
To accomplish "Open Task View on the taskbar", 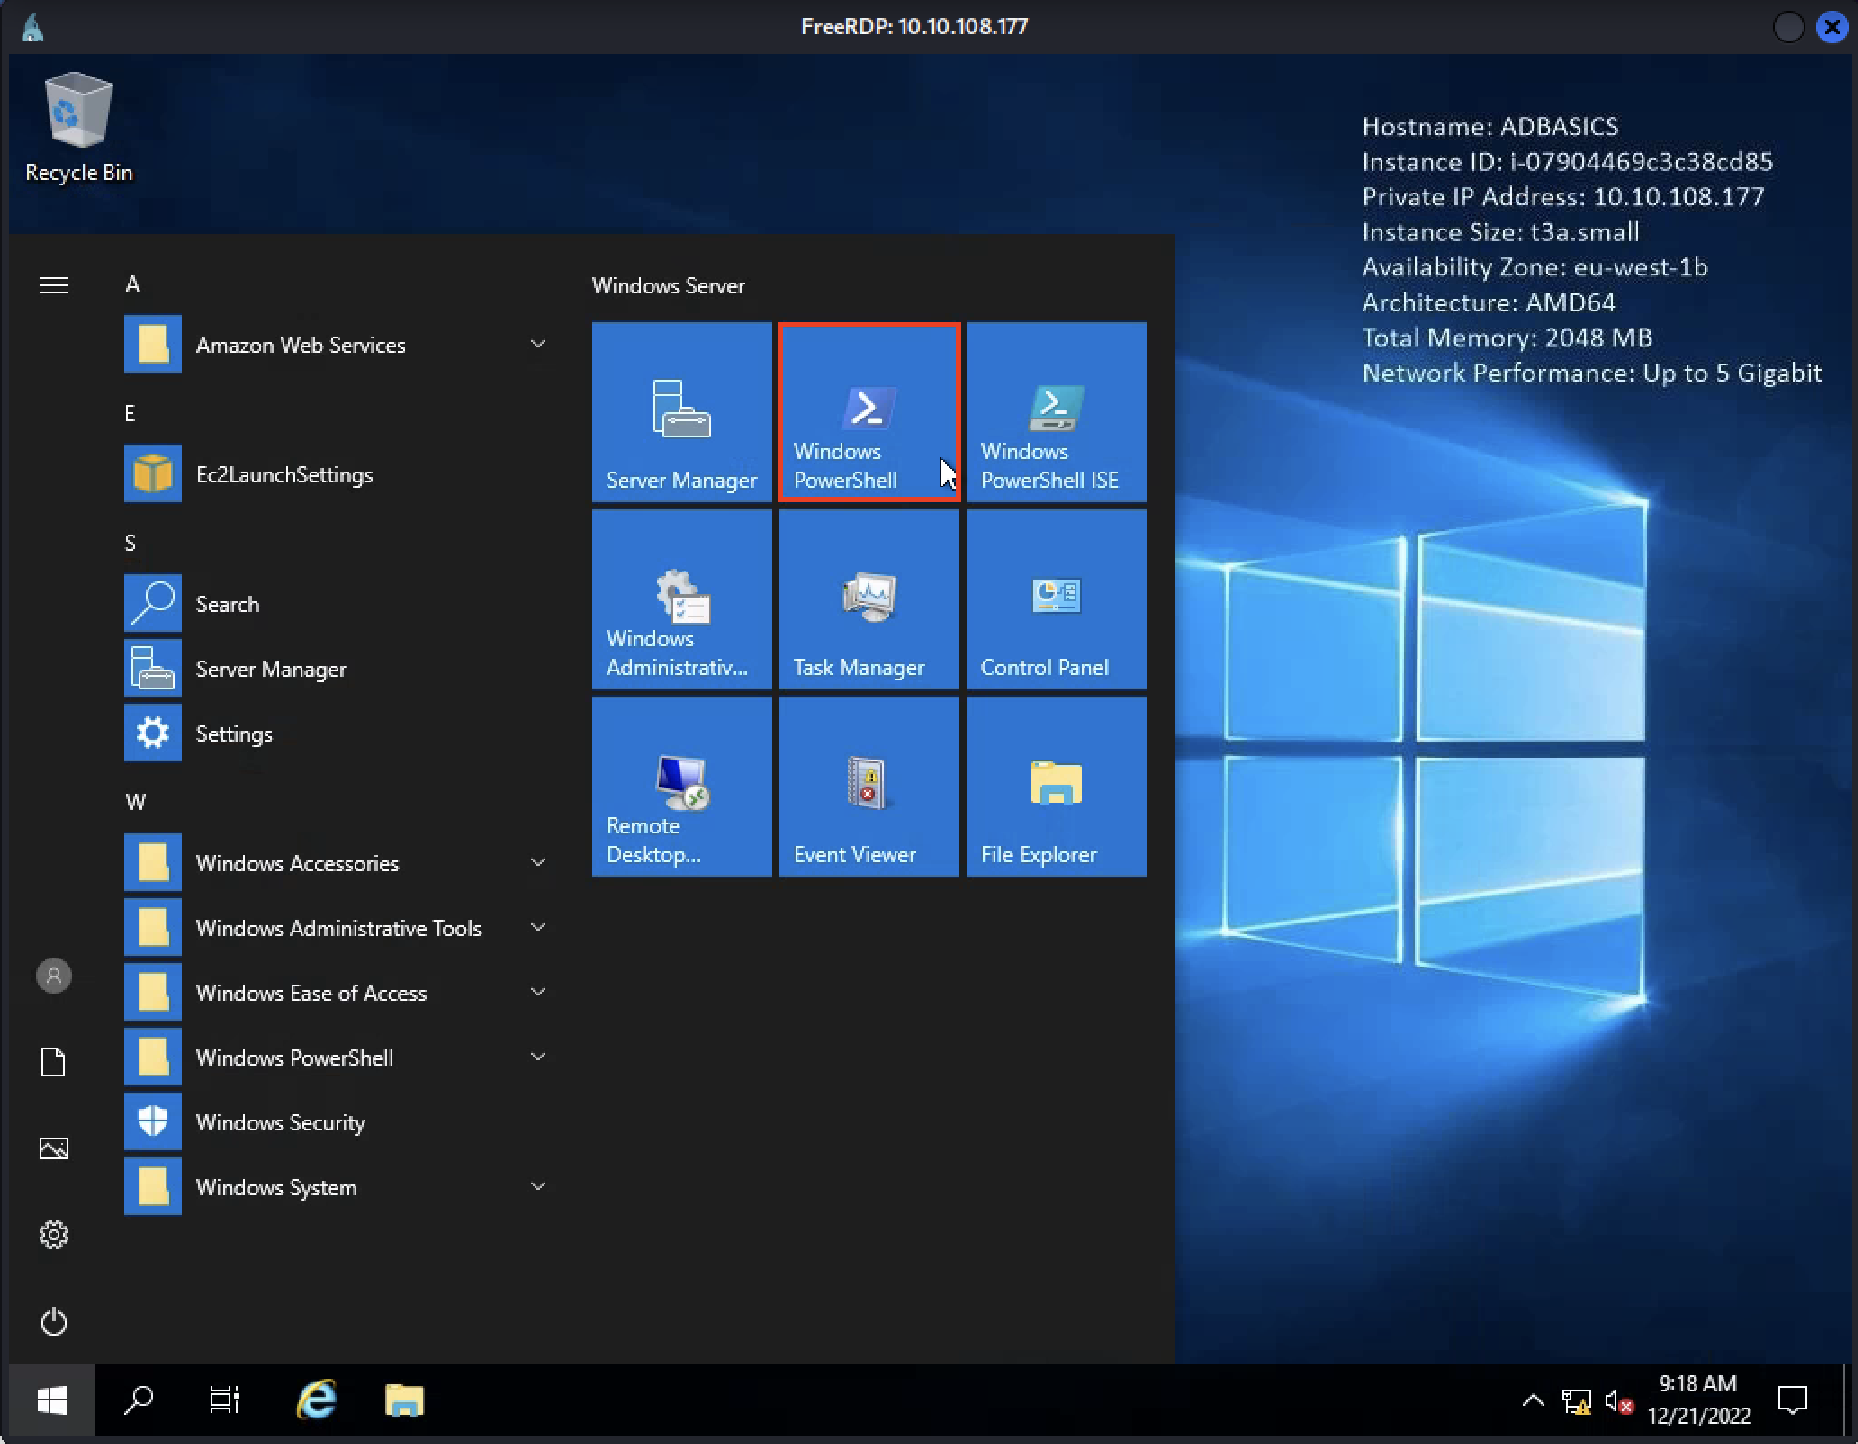I will click(225, 1400).
